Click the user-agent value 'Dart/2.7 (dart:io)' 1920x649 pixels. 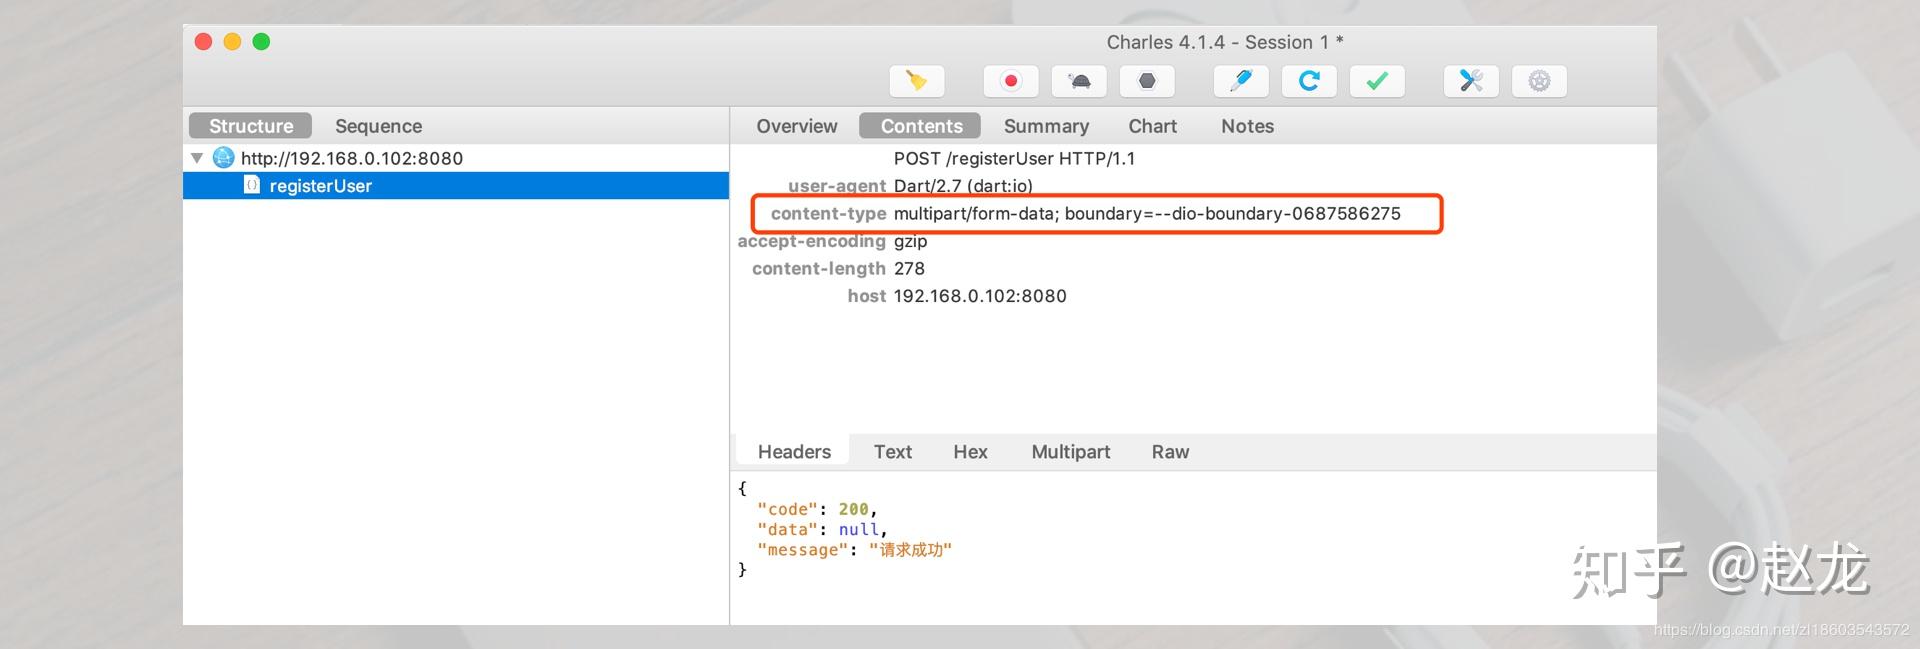(963, 186)
